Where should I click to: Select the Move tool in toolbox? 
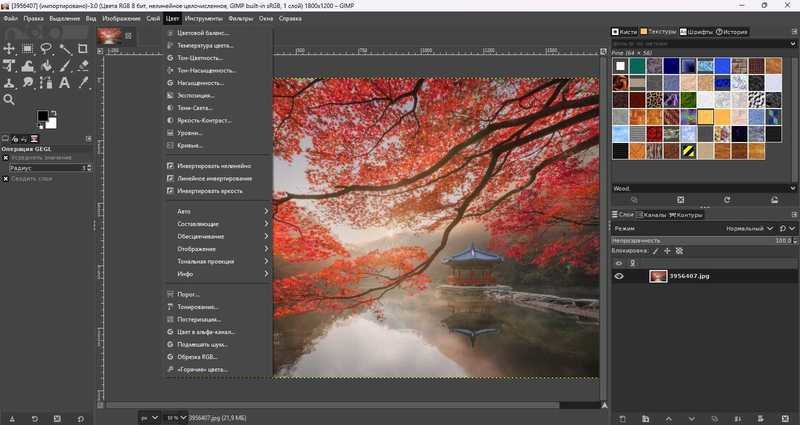click(x=9, y=47)
